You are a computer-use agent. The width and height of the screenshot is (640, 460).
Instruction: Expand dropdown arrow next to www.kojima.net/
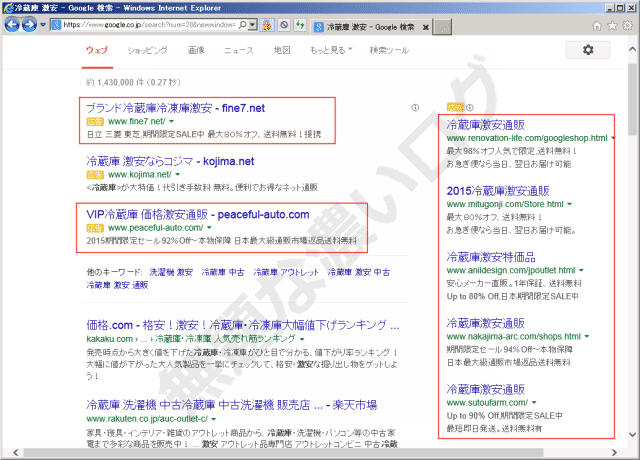click(x=178, y=174)
